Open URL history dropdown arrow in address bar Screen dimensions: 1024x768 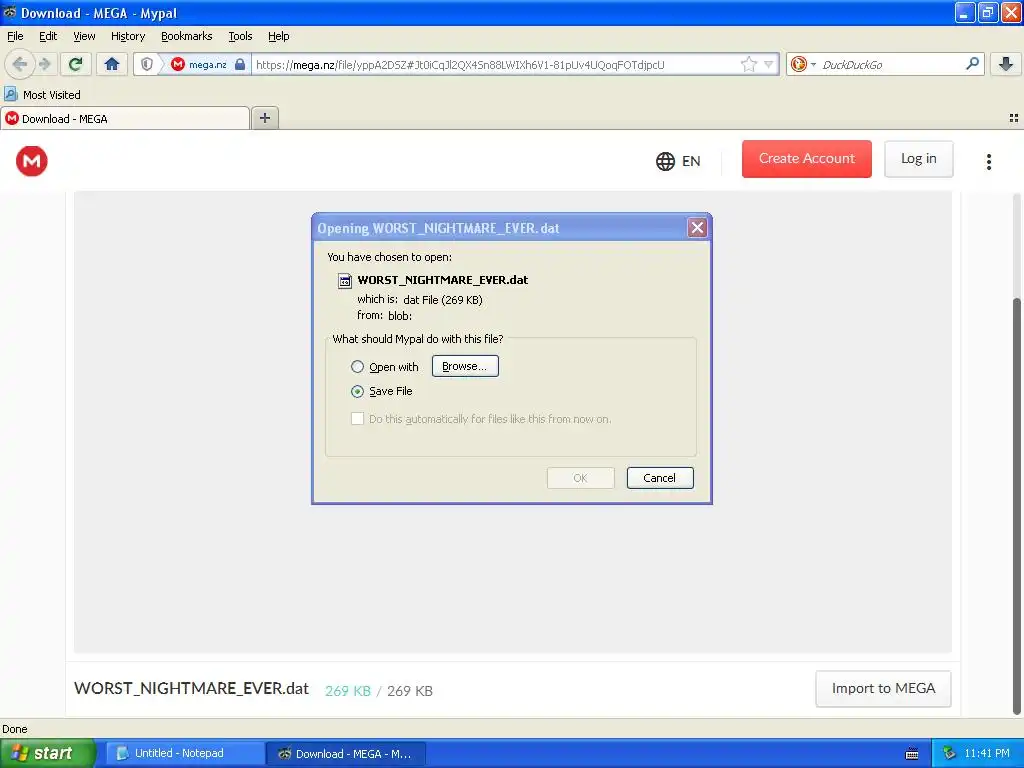pyautogui.click(x=769, y=64)
